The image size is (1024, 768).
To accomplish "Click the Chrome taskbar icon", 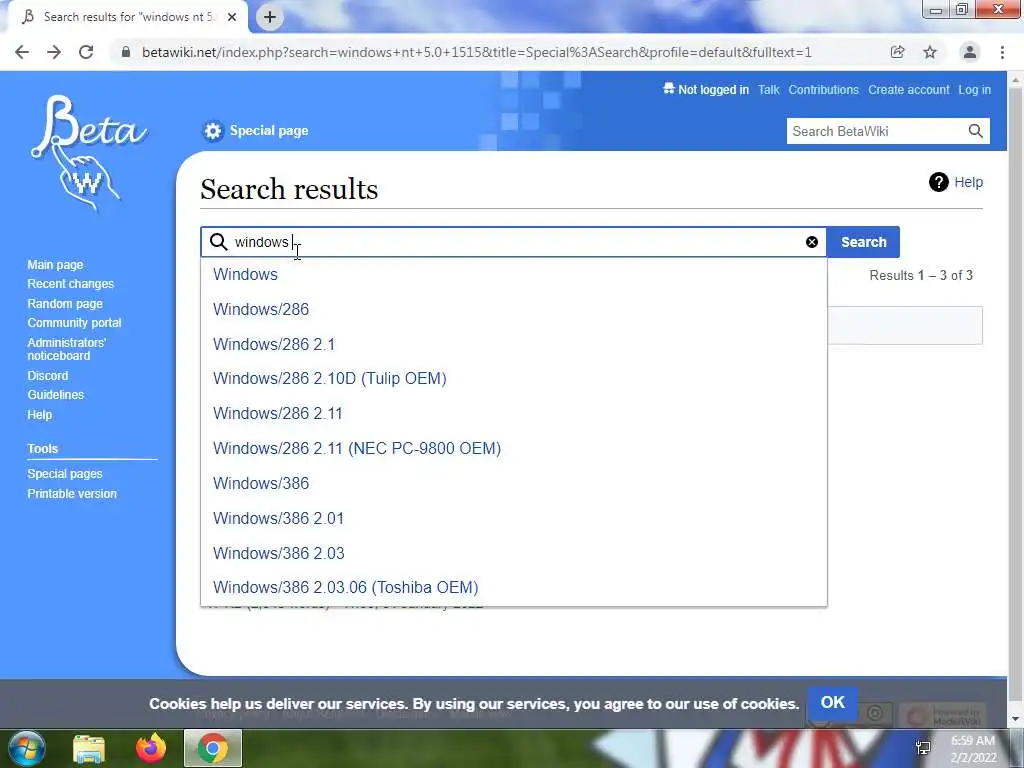I will [213, 748].
